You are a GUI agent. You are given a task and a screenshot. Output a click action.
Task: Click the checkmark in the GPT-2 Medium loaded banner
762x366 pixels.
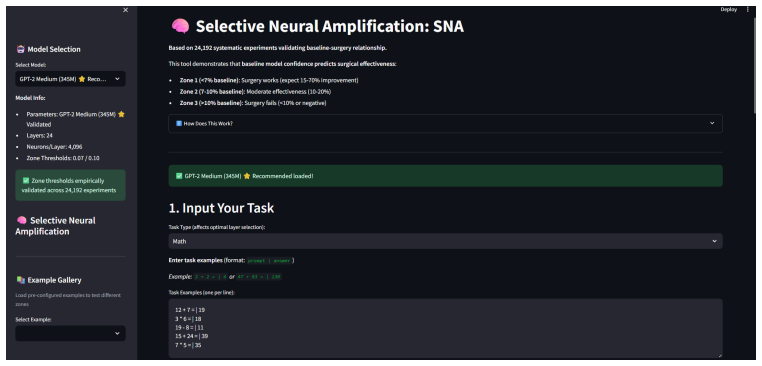(179, 176)
